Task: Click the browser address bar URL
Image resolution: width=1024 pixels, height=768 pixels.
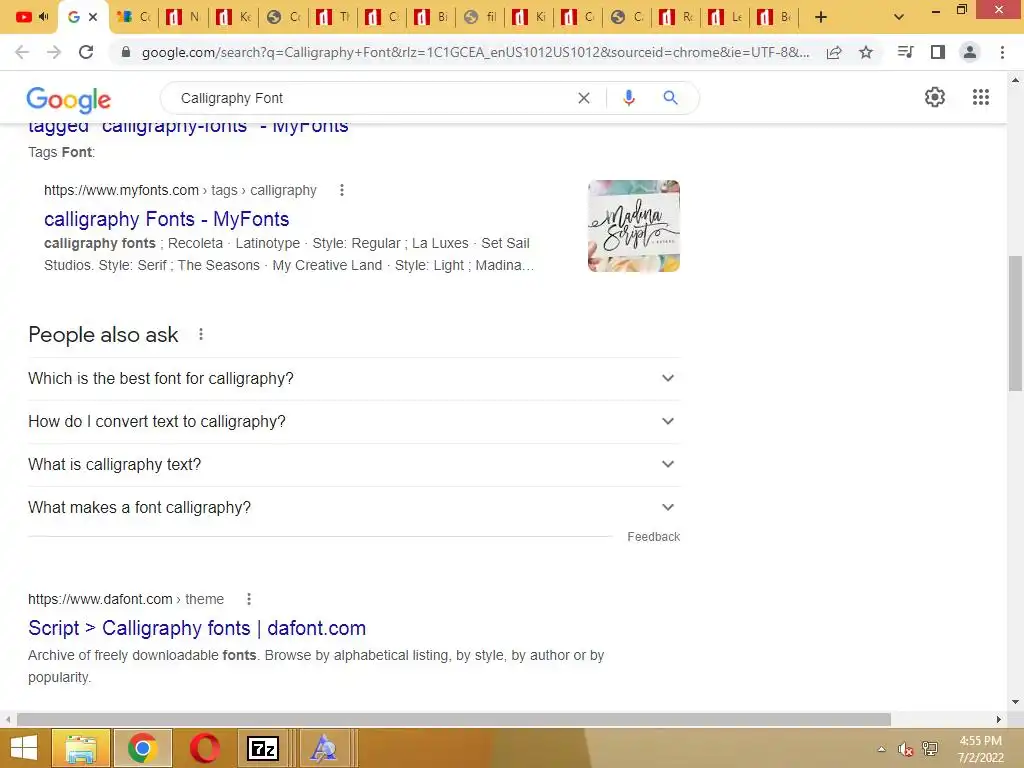Action: click(x=475, y=52)
